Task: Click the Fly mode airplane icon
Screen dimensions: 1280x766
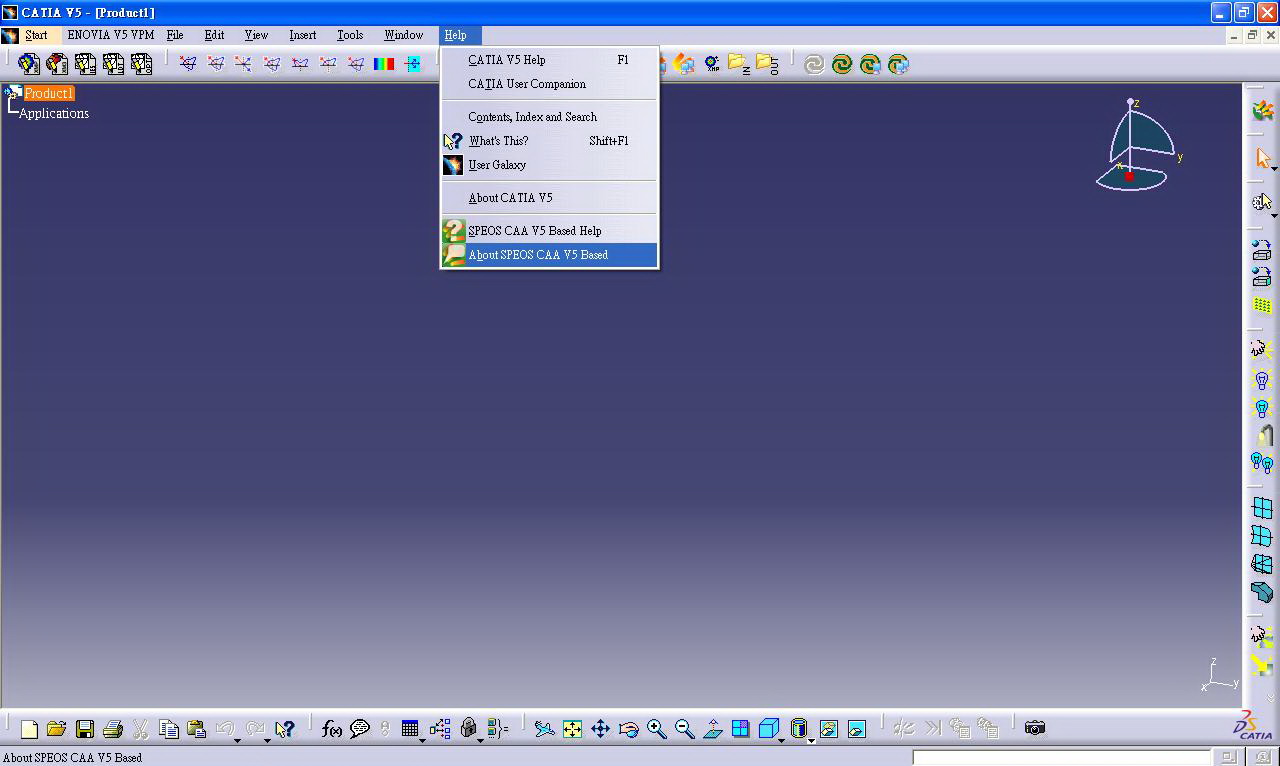Action: 544,729
